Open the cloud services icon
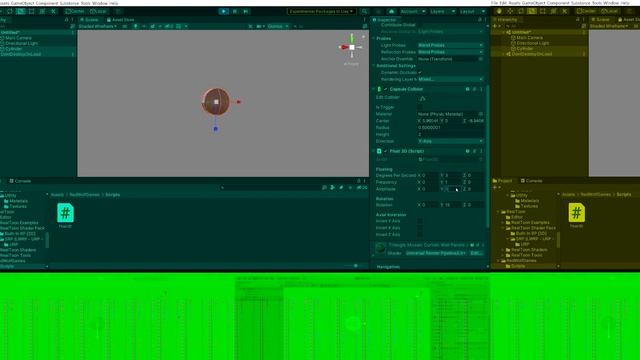640x360 pixels. (x=391, y=11)
